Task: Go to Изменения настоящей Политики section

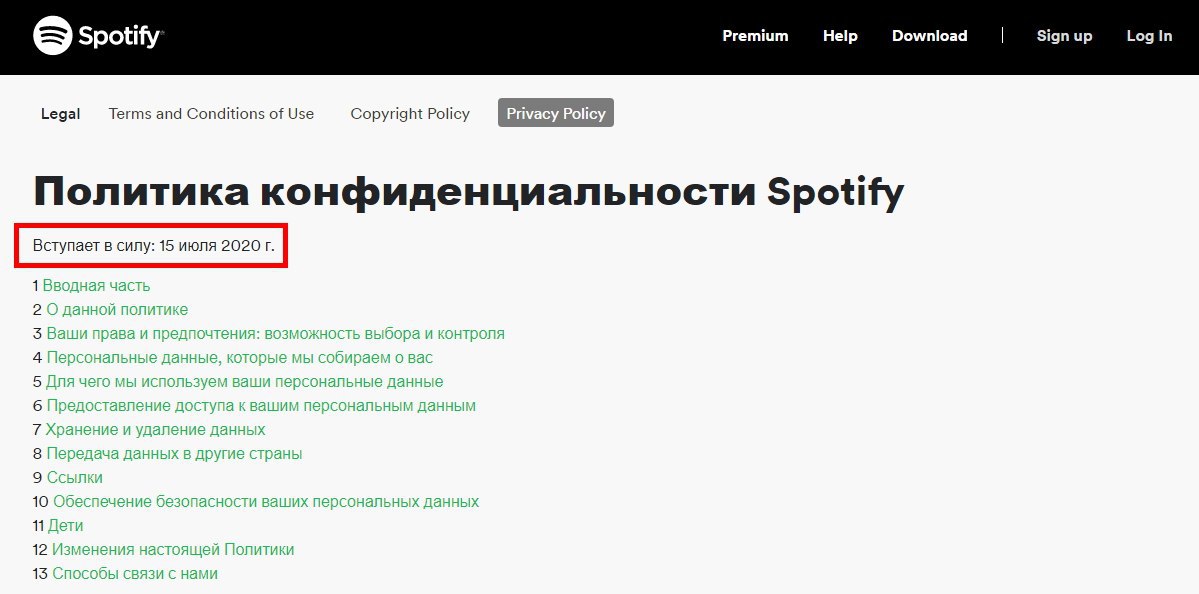Action: click(173, 550)
